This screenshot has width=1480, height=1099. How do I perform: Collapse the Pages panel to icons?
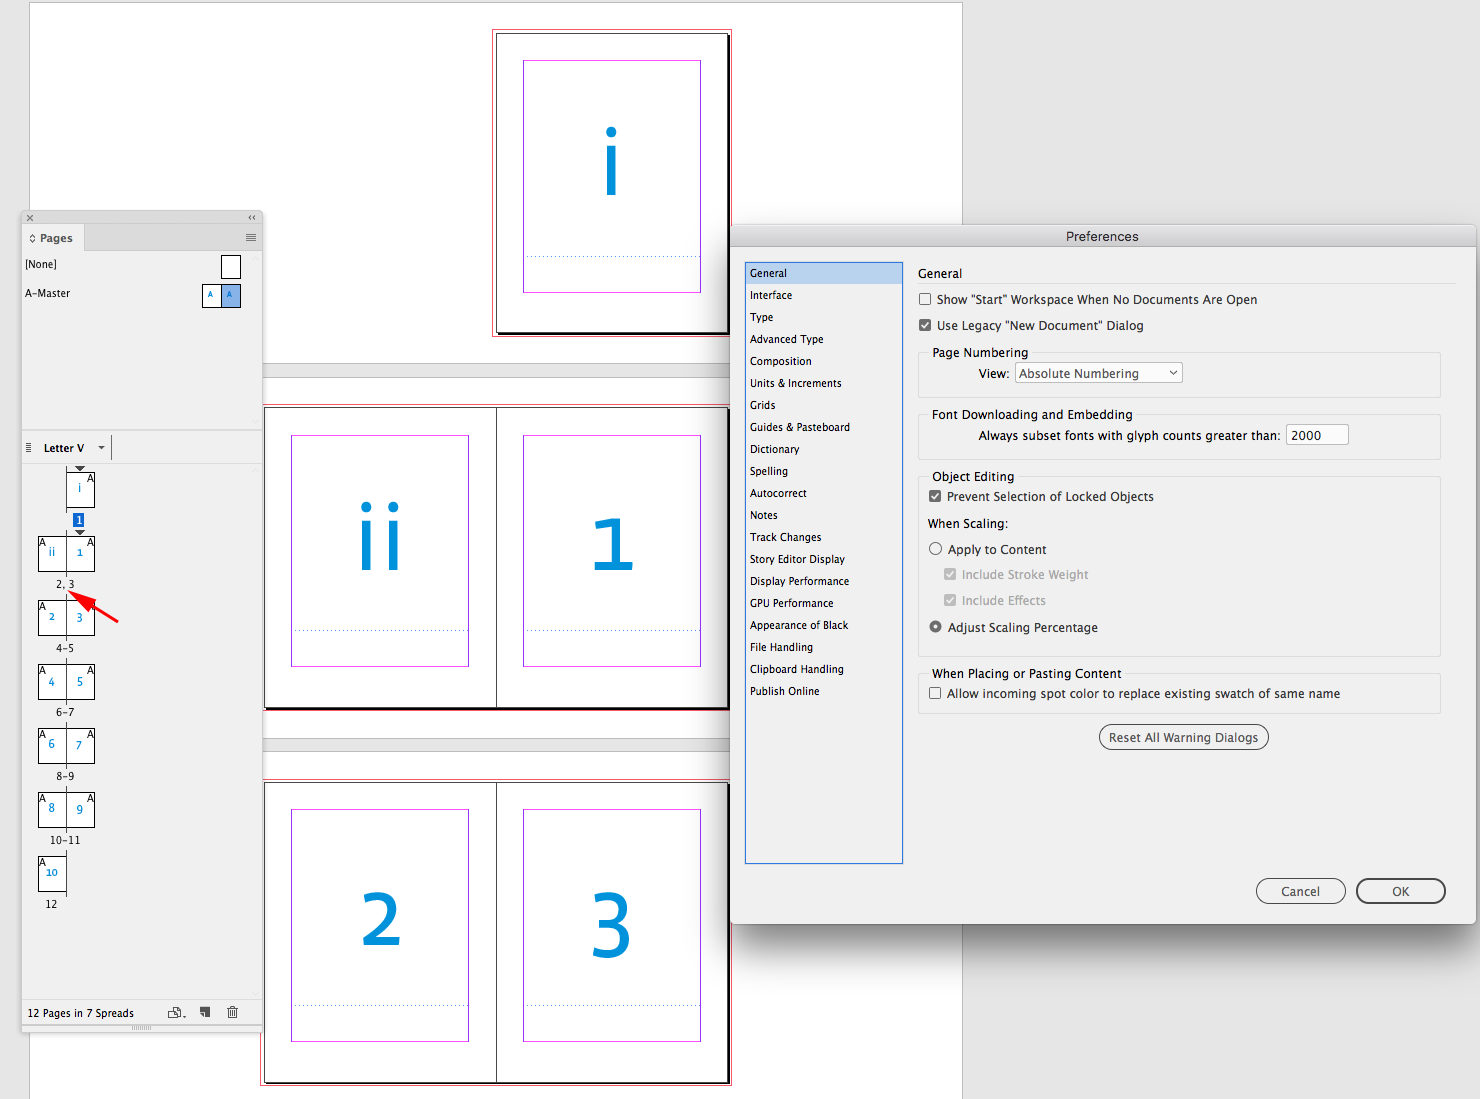point(251,217)
